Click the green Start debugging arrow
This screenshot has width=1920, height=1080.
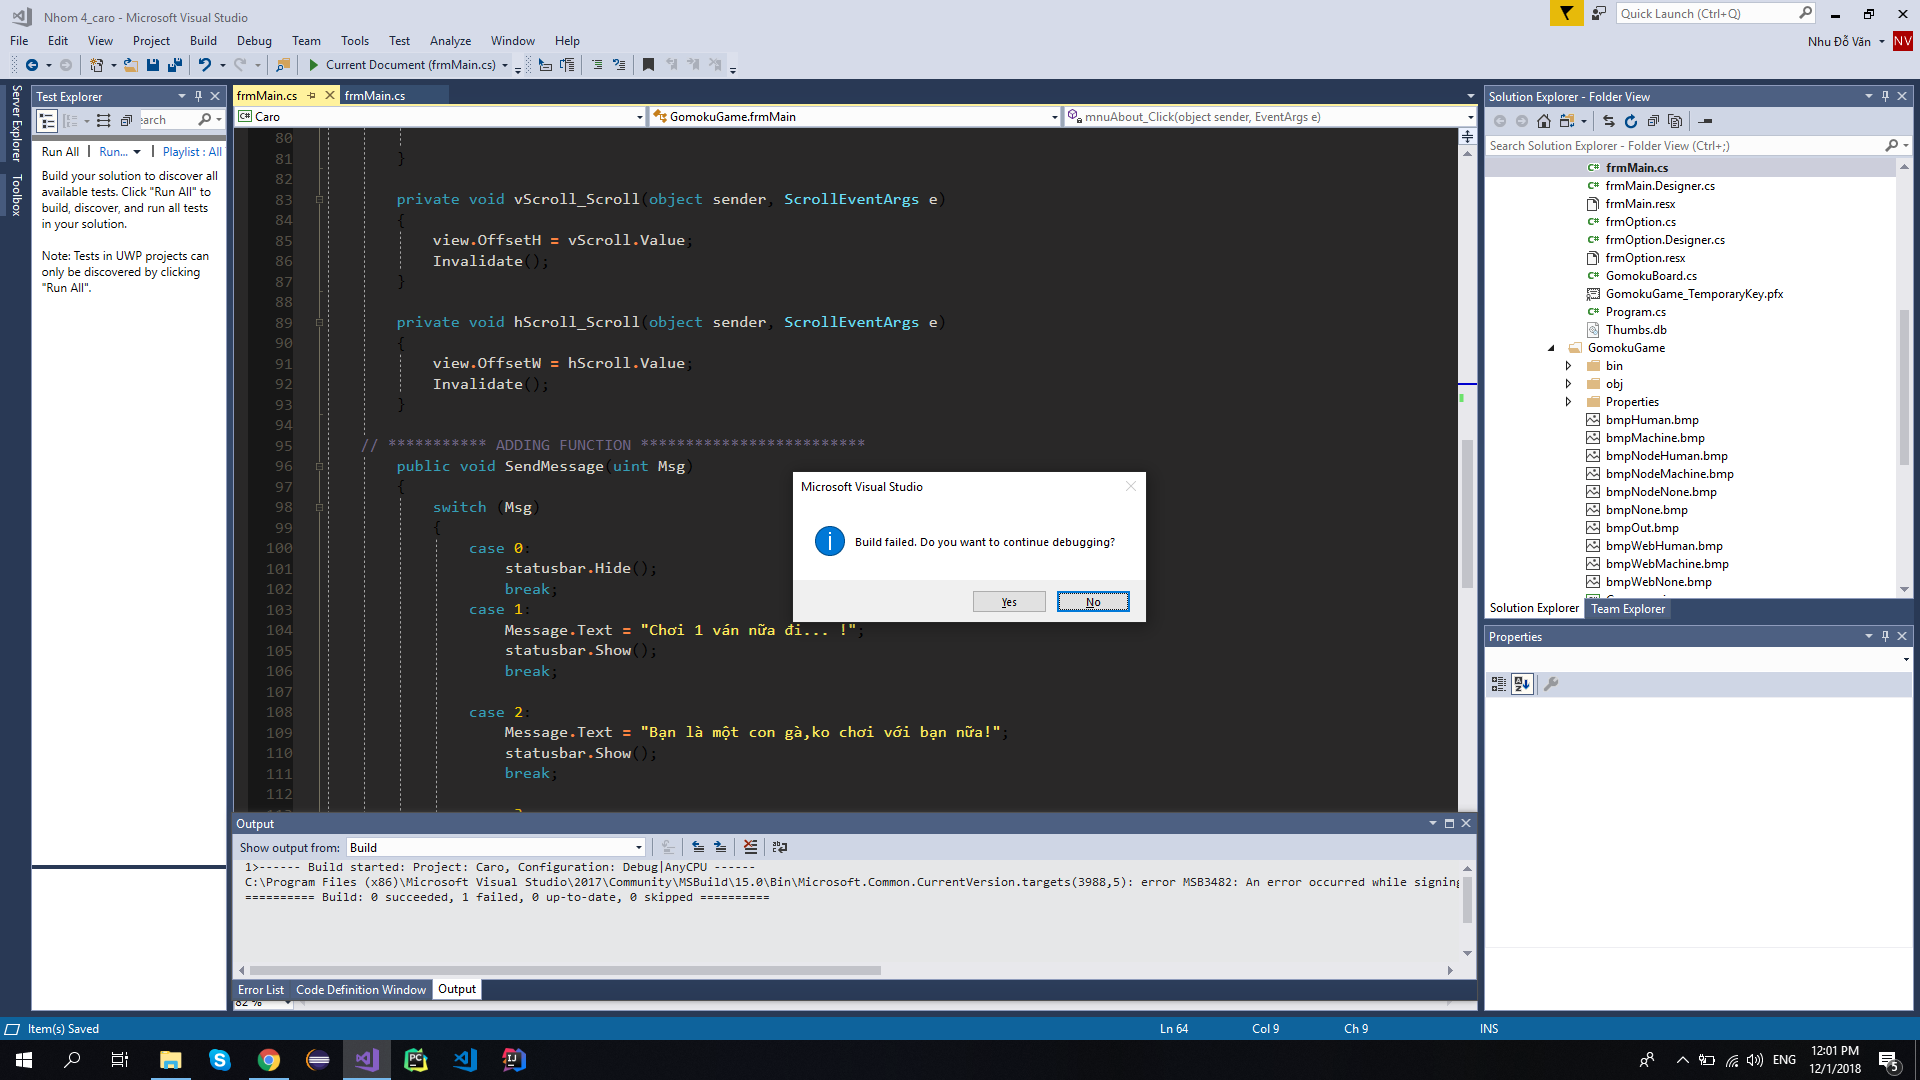pos(313,65)
